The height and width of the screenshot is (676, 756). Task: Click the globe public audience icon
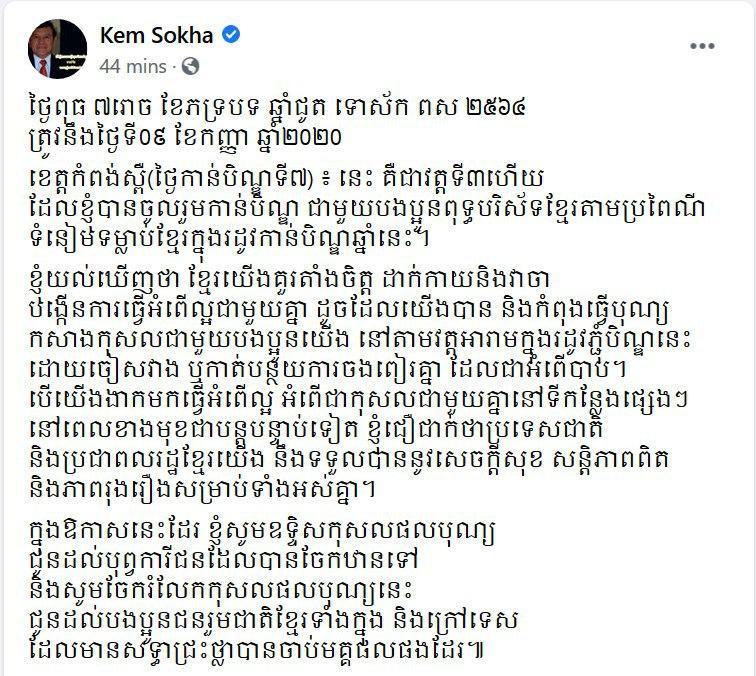click(190, 66)
